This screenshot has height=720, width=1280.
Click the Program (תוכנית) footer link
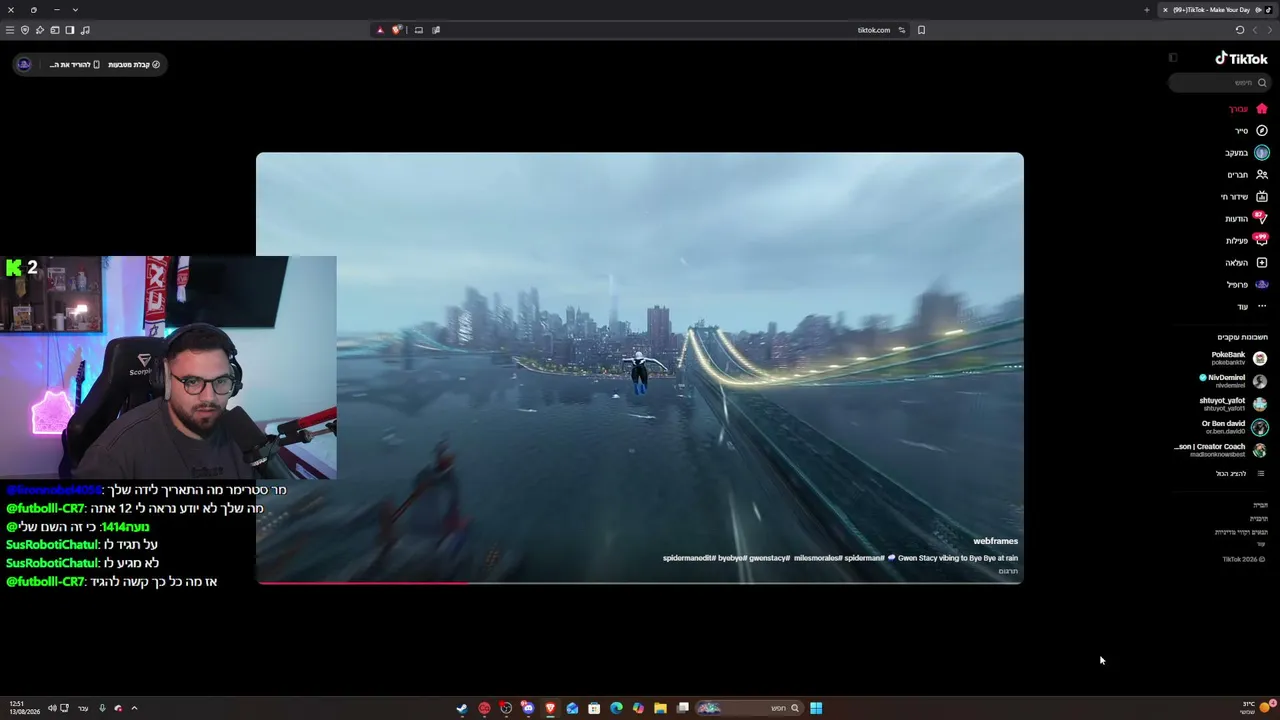coord(1259,518)
